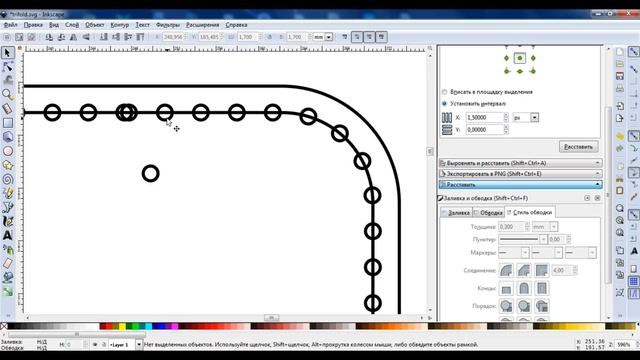Select 'Установить интервал' radio button
The image size is (640, 360).
[x=444, y=104]
